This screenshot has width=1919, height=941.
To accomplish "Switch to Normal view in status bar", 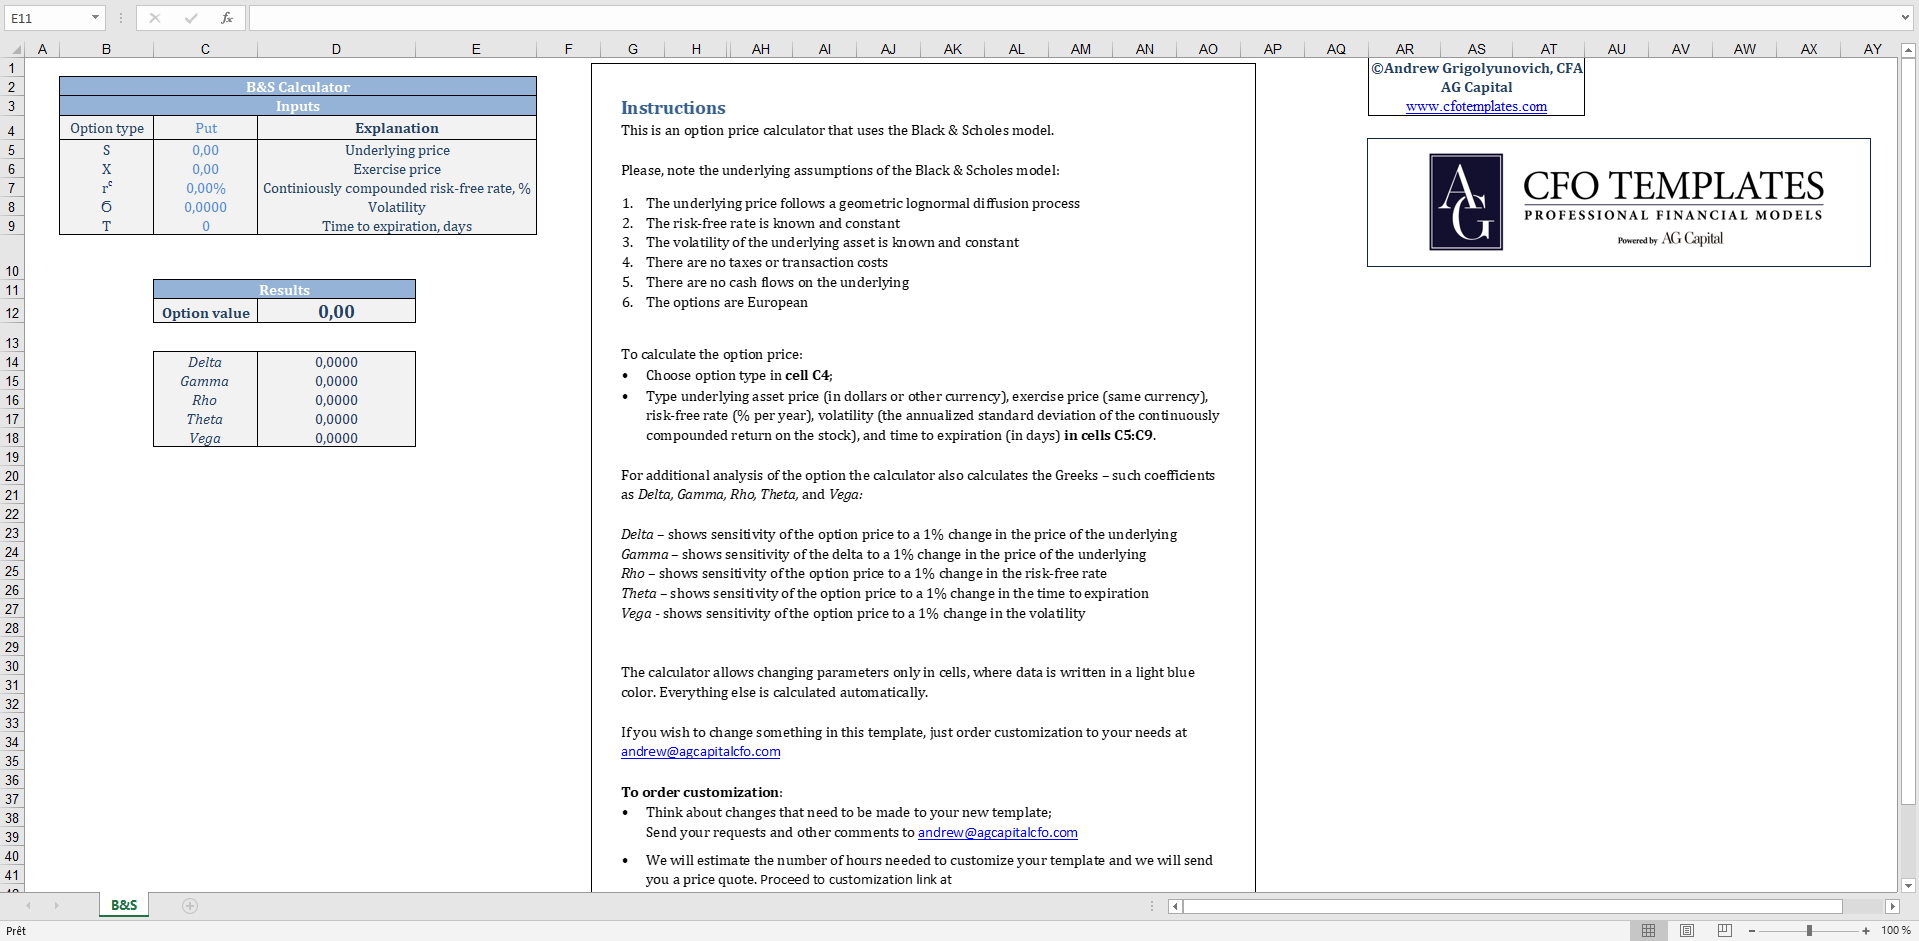I will click(x=1649, y=931).
